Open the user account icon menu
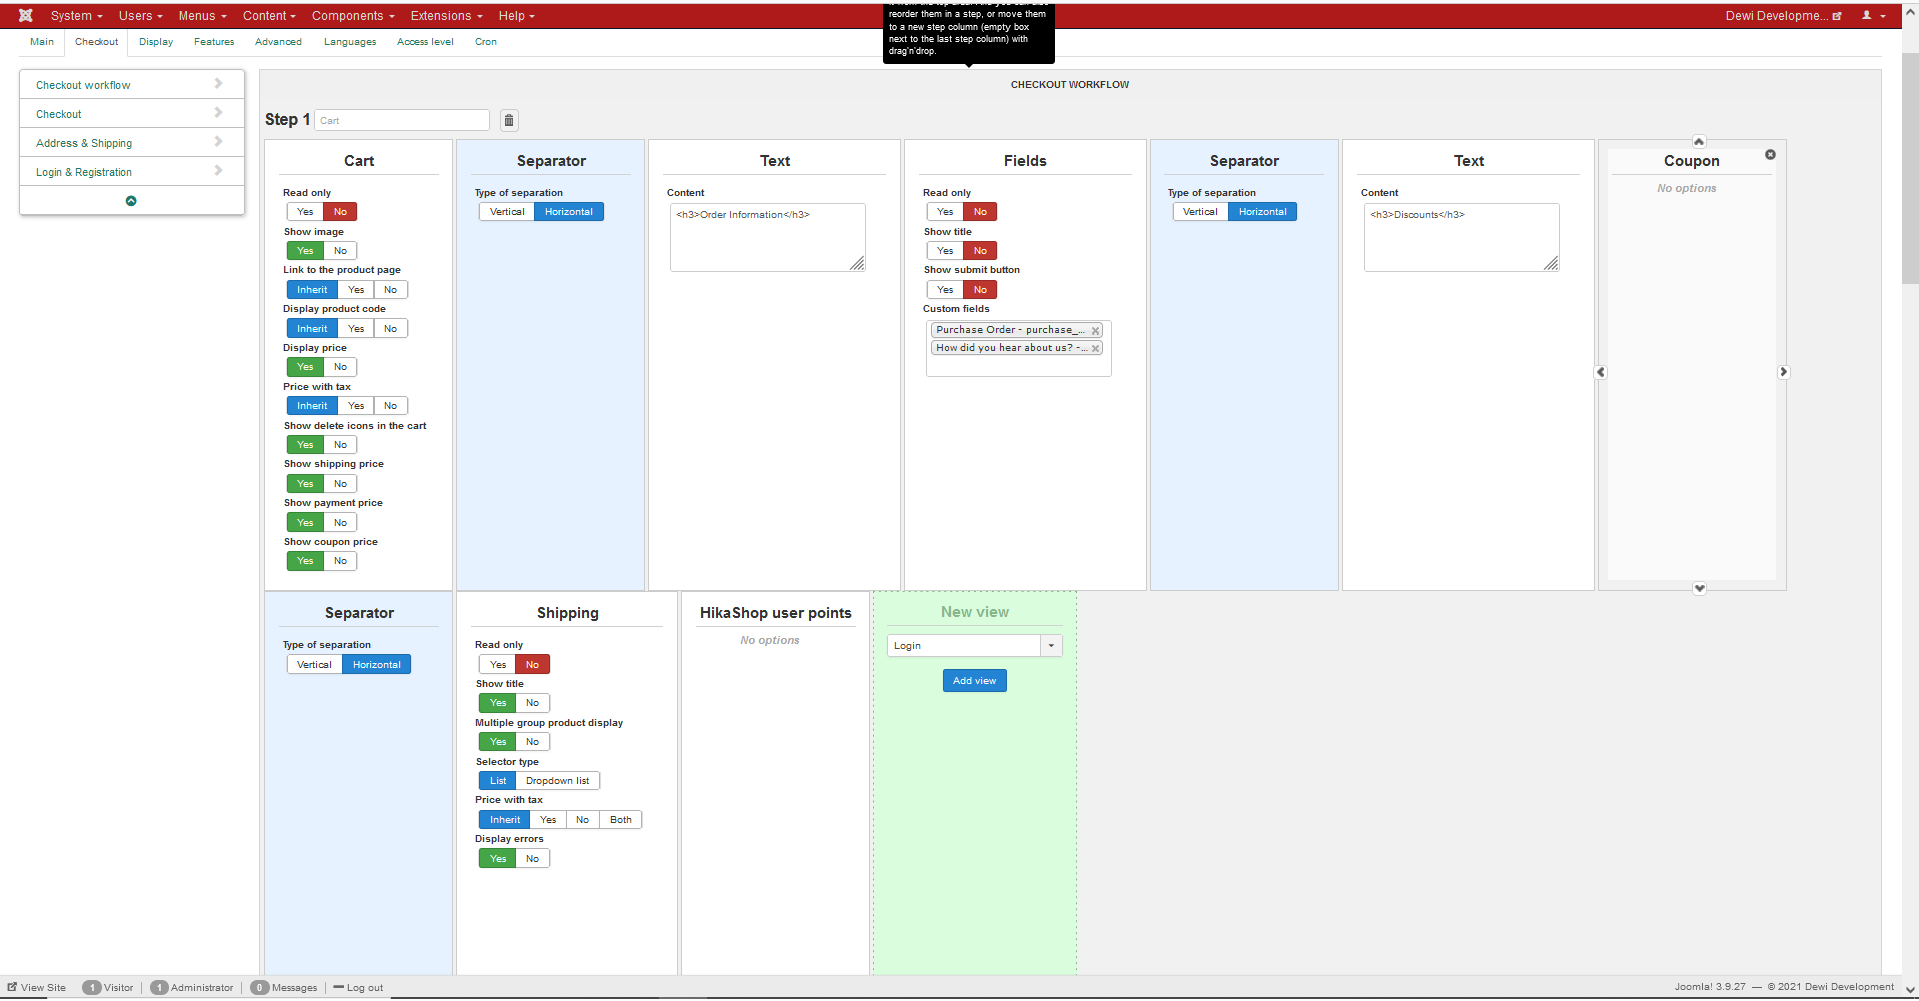Viewport: 1919px width, 1001px height. tap(1873, 16)
